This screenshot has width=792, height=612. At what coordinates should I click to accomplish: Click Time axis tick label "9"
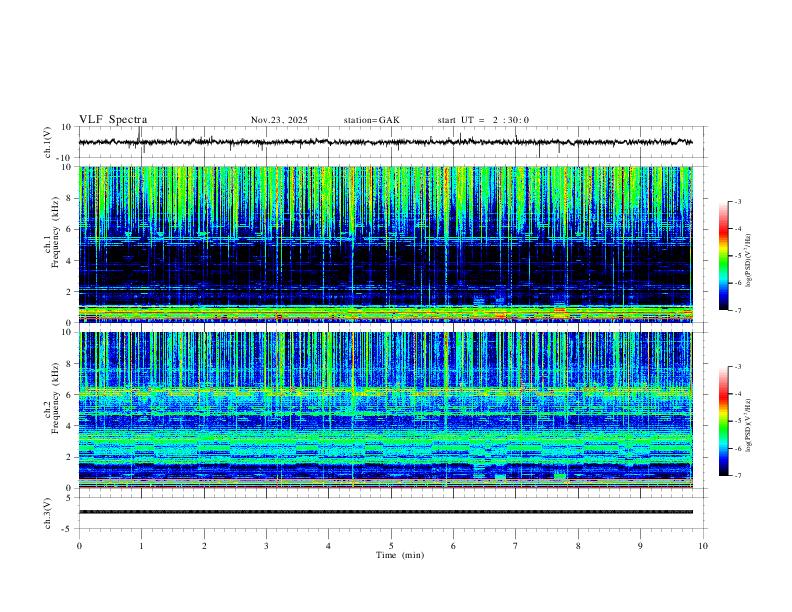coord(640,546)
